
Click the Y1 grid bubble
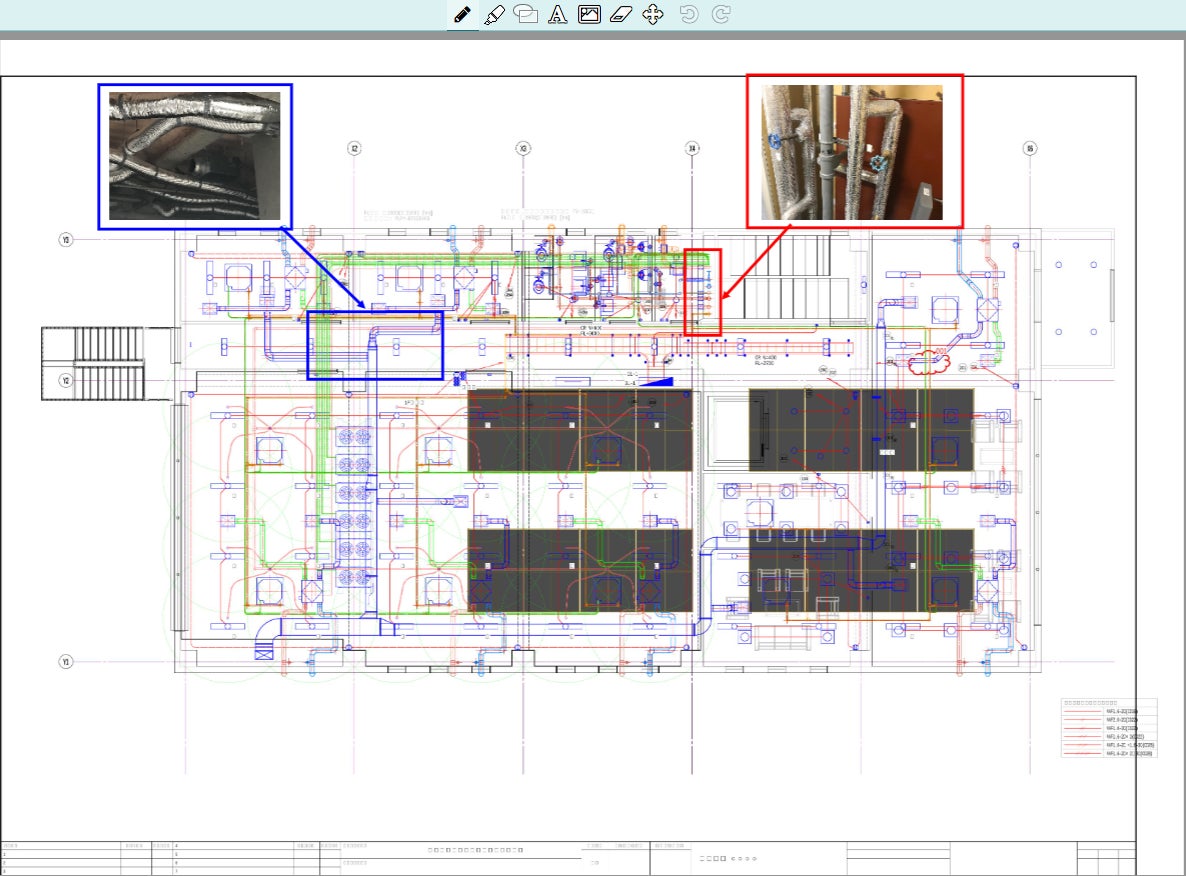(x=66, y=662)
